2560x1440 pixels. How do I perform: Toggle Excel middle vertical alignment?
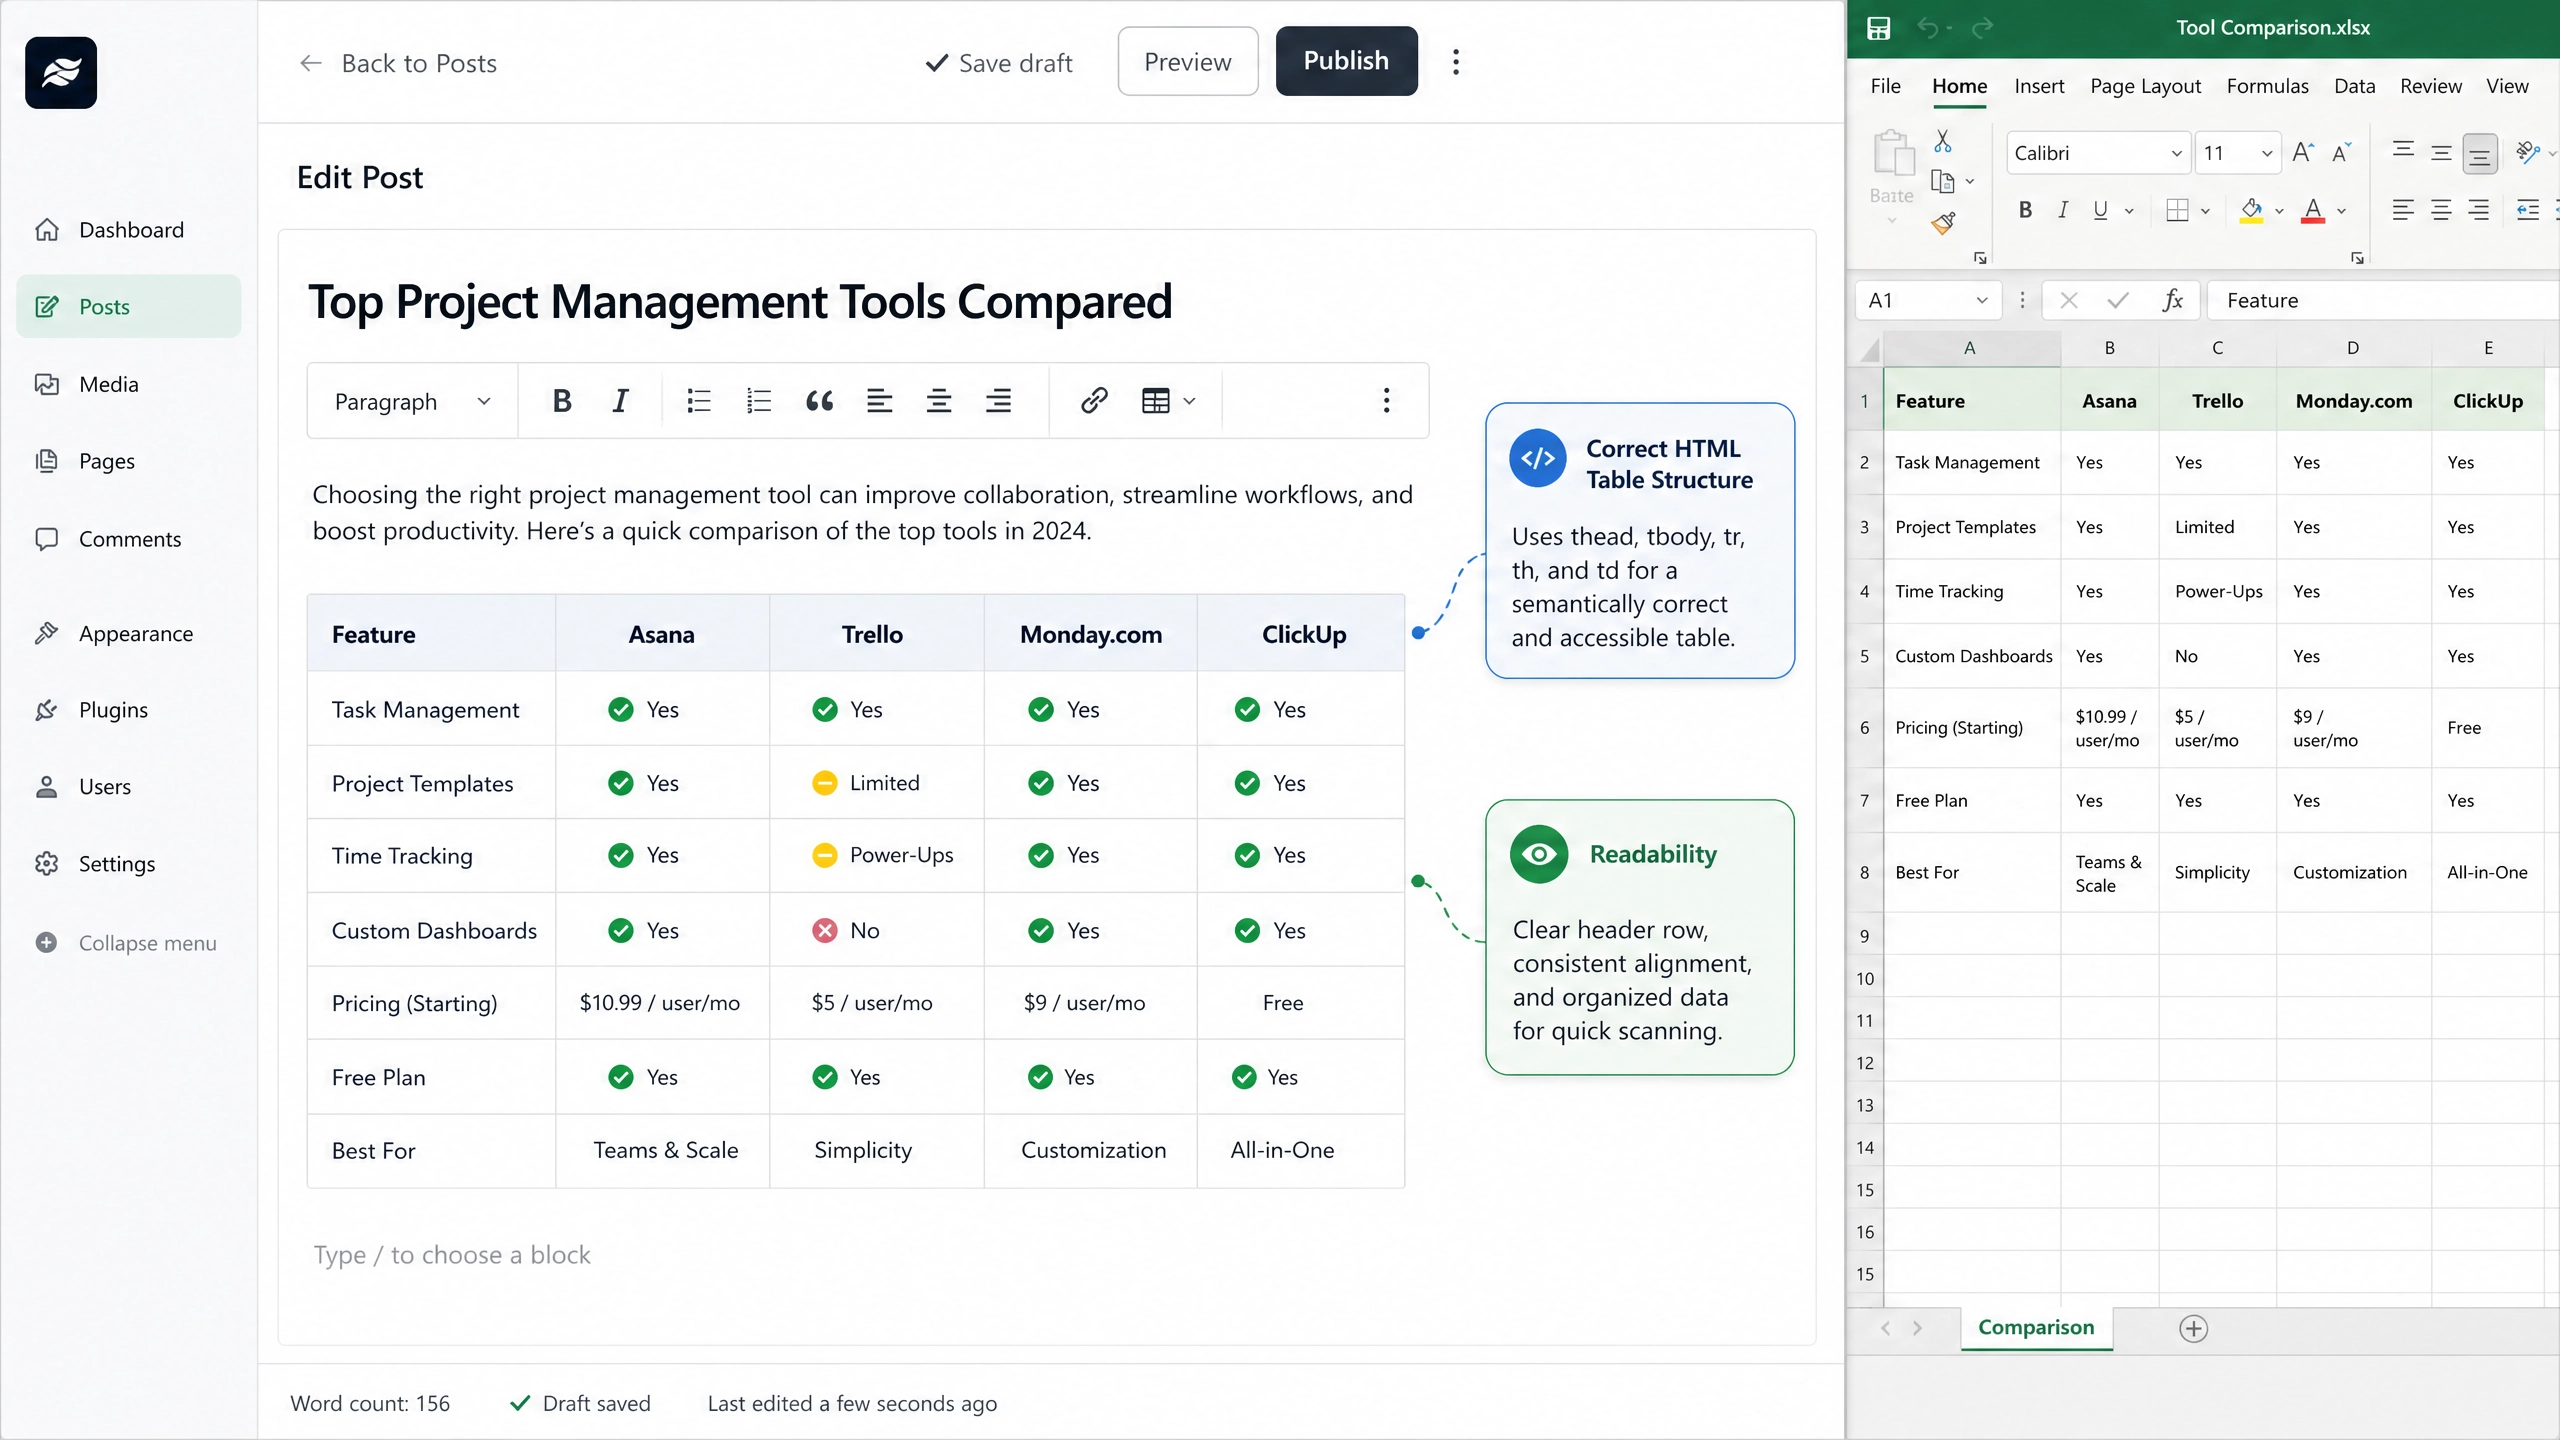[x=2441, y=153]
